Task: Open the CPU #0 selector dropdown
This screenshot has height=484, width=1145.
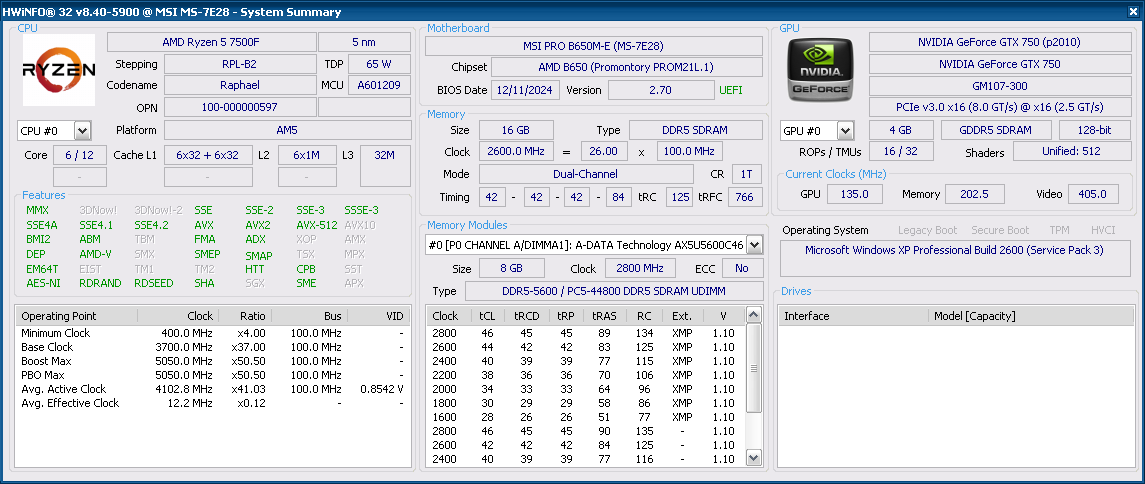Action: (82, 131)
